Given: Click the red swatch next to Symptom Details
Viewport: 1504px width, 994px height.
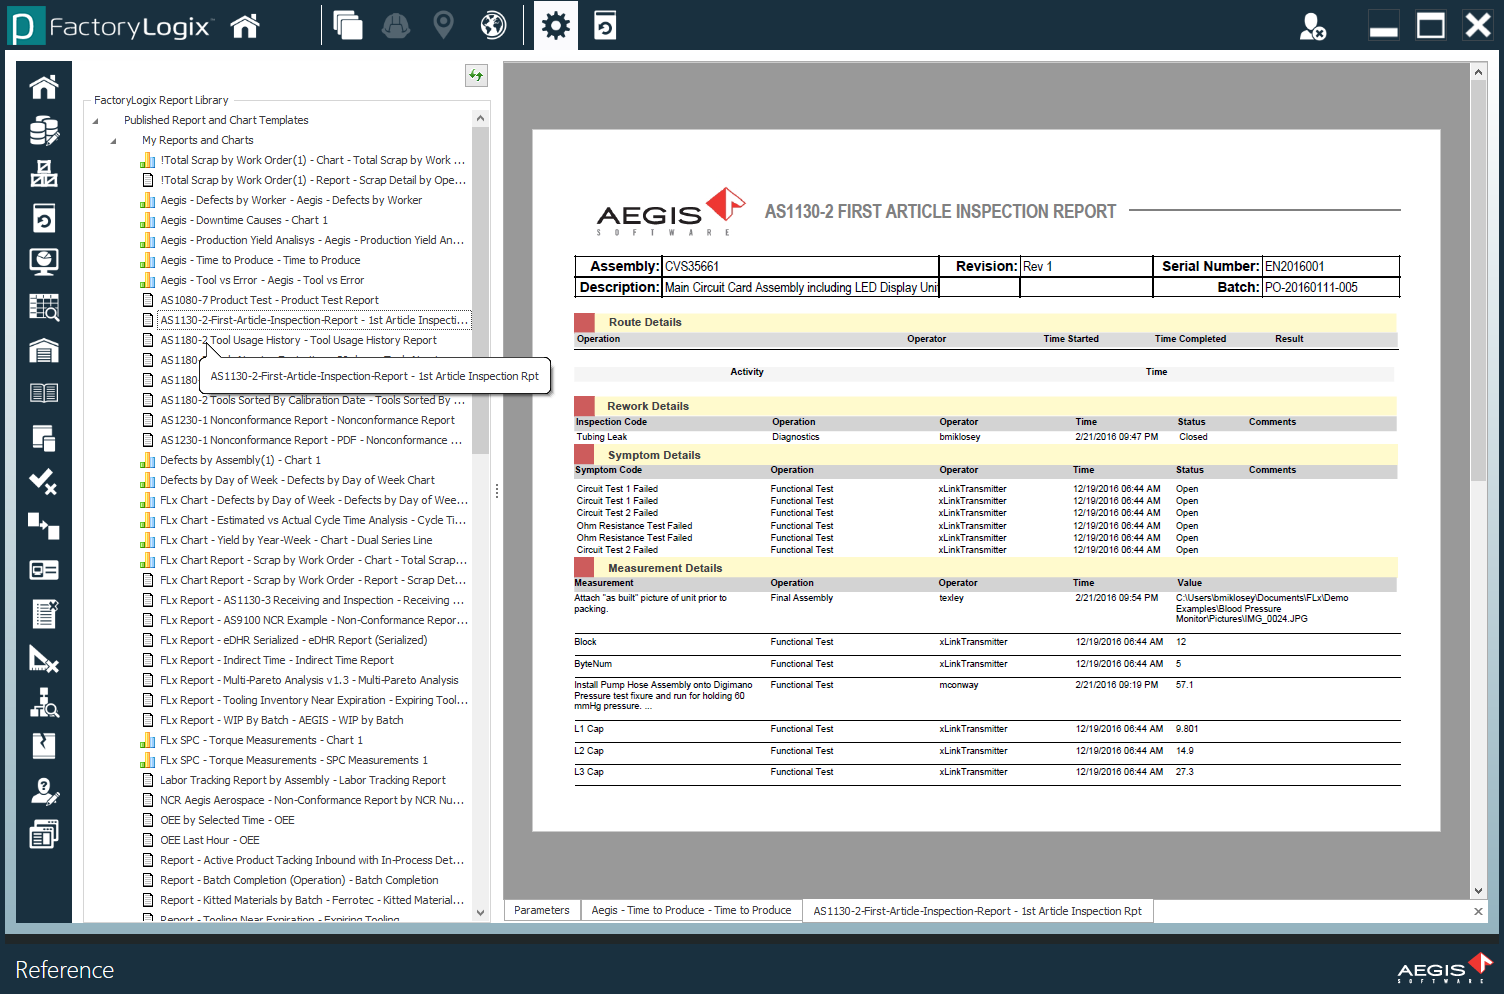Looking at the screenshot, I should [x=585, y=454].
